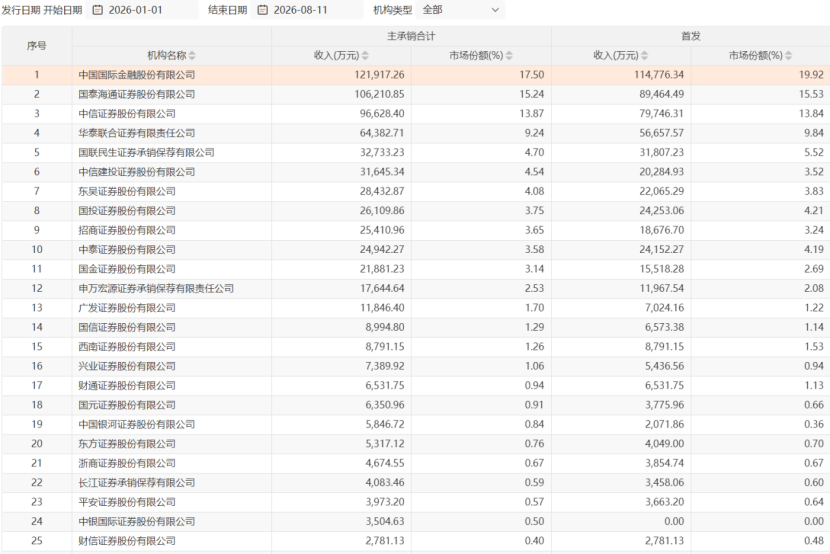The width and height of the screenshot is (830, 554).
Task: Select row 华泰联合证券有限责任公司
Action: pos(415,133)
